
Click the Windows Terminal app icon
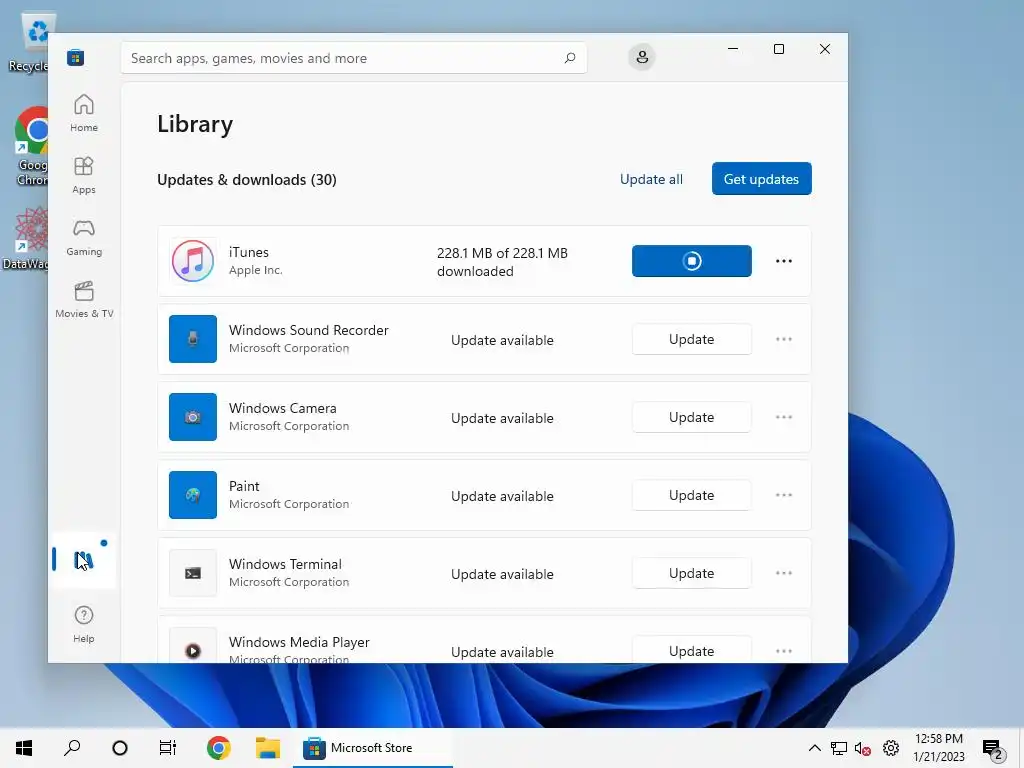click(x=193, y=573)
